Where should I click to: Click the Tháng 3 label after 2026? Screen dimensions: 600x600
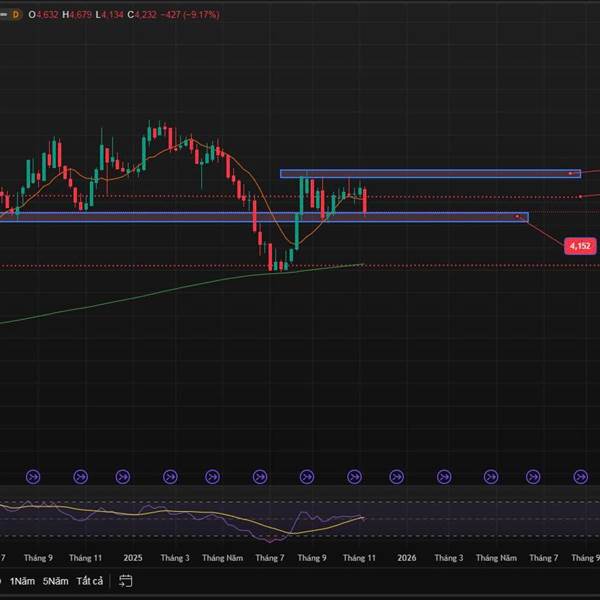pos(449,558)
